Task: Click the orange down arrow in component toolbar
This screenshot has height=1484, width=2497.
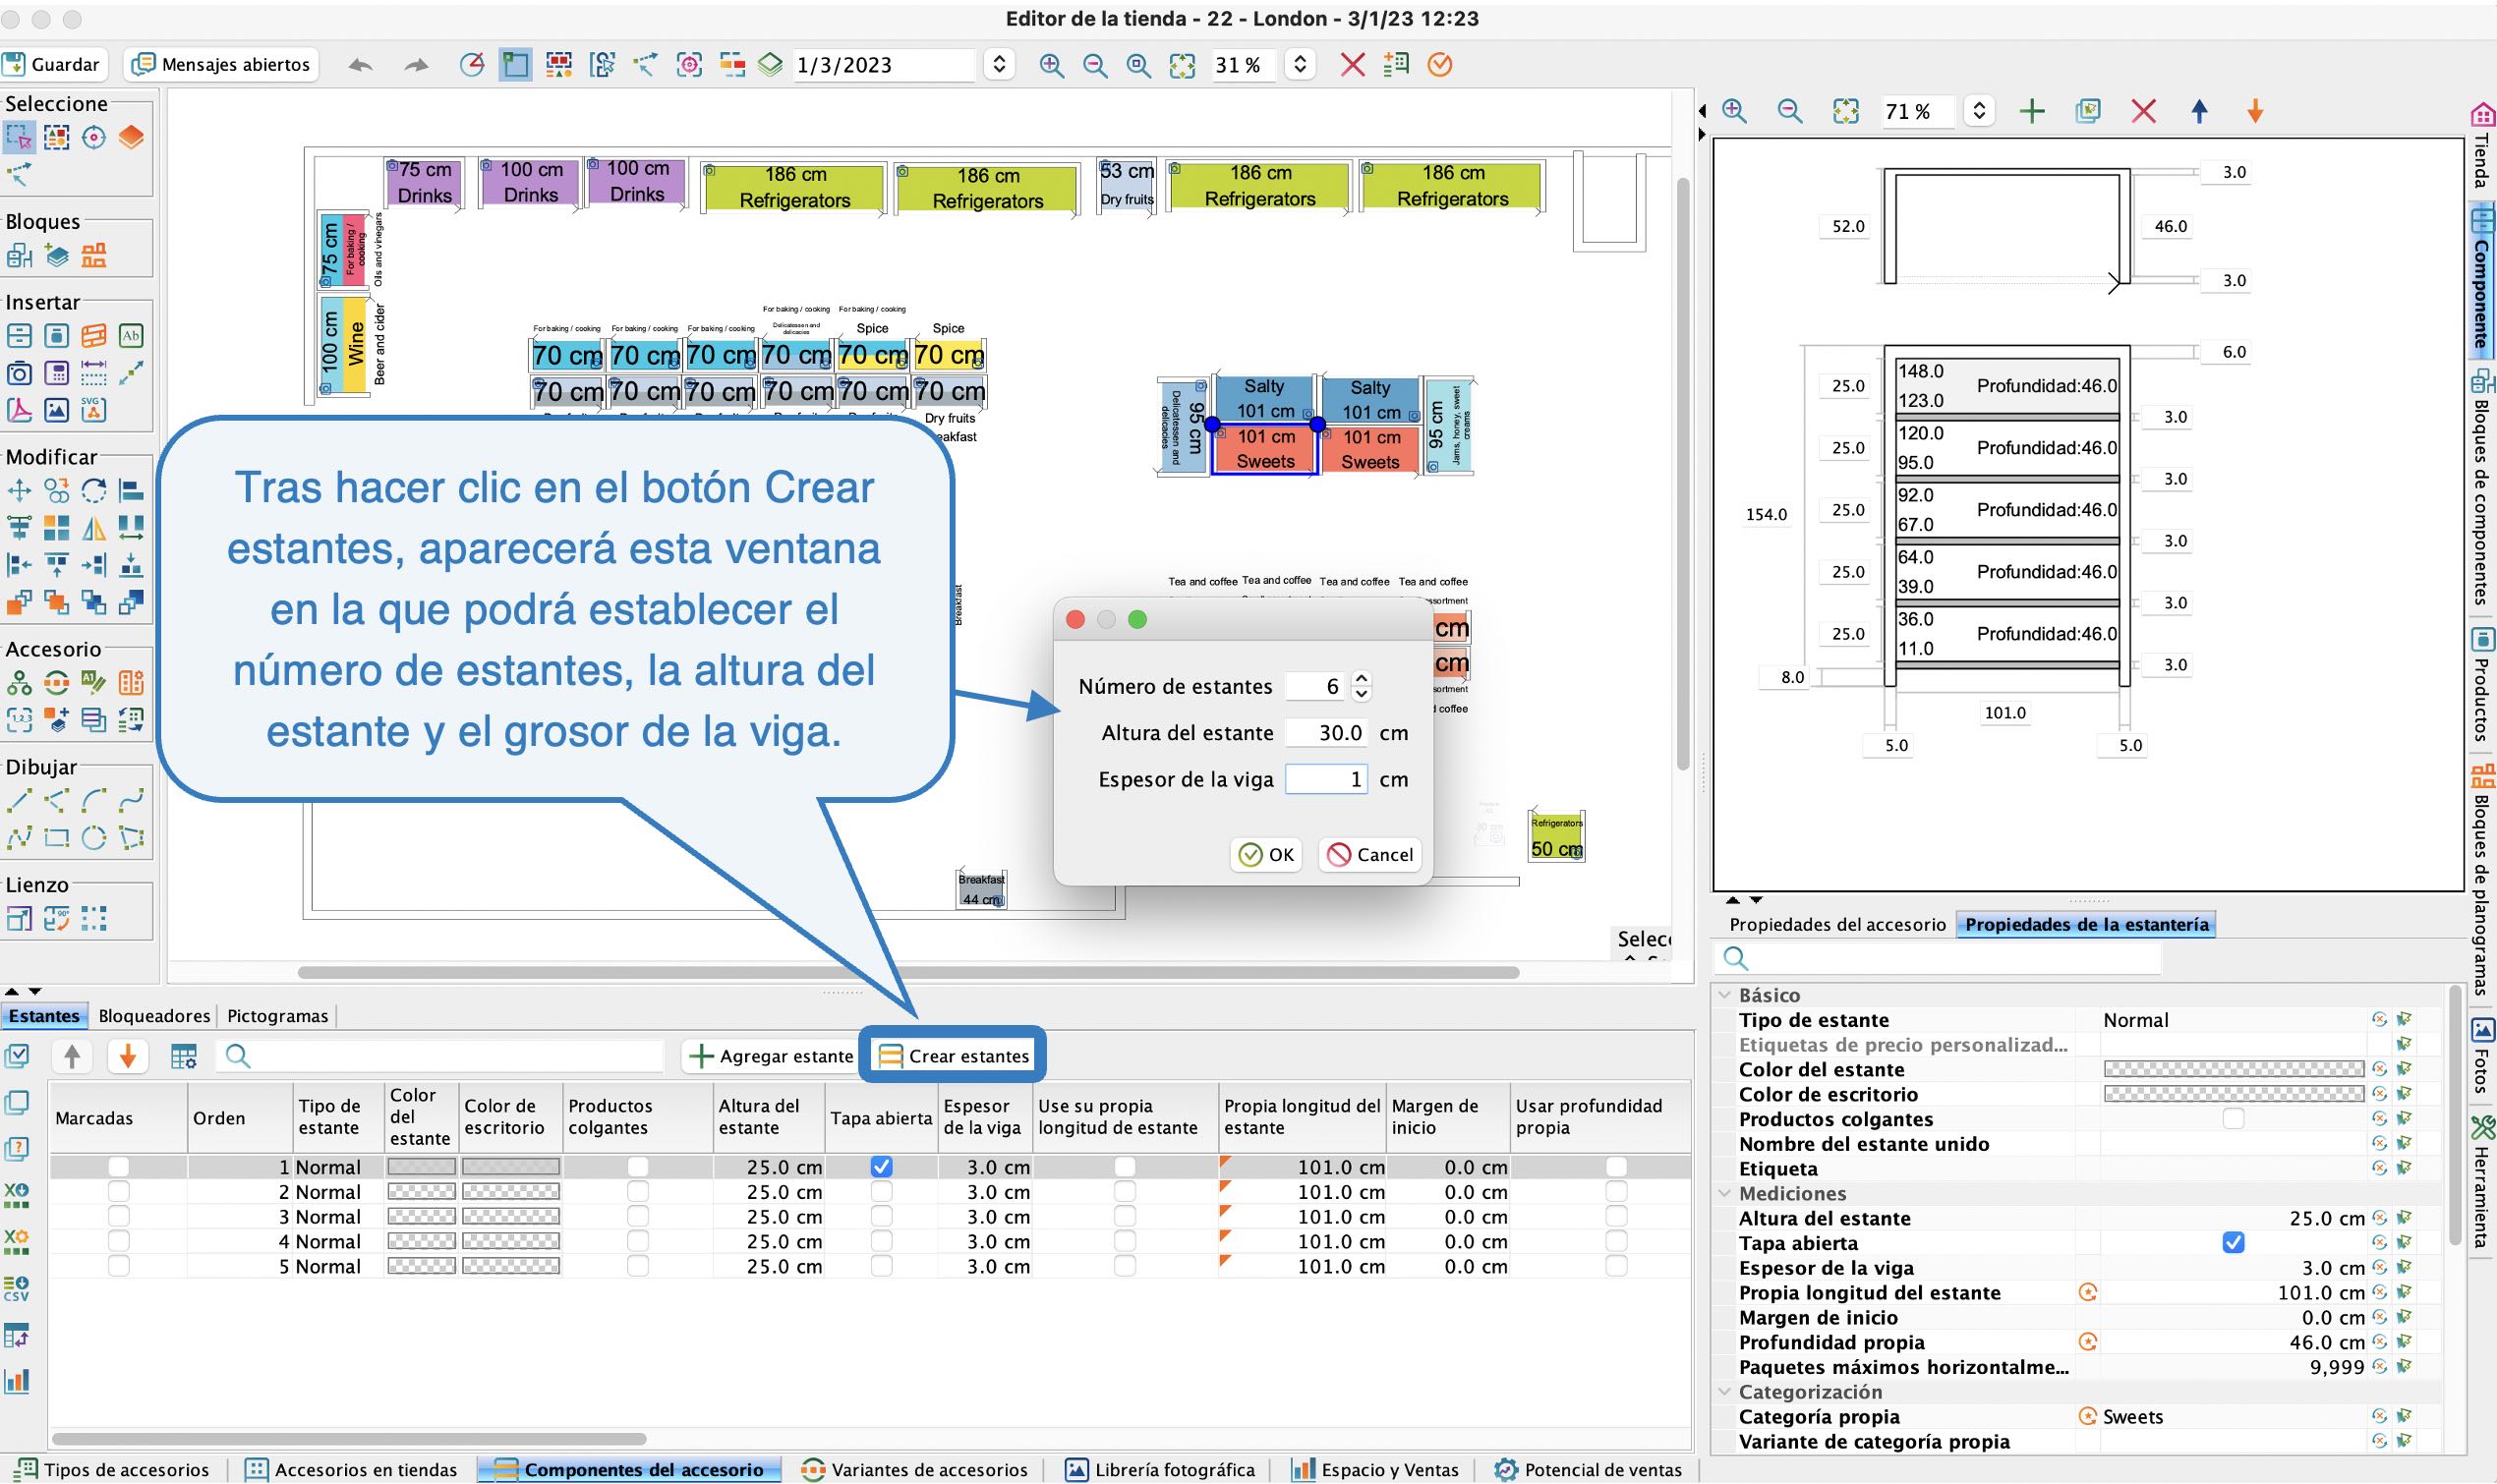Action: pos(2255,112)
